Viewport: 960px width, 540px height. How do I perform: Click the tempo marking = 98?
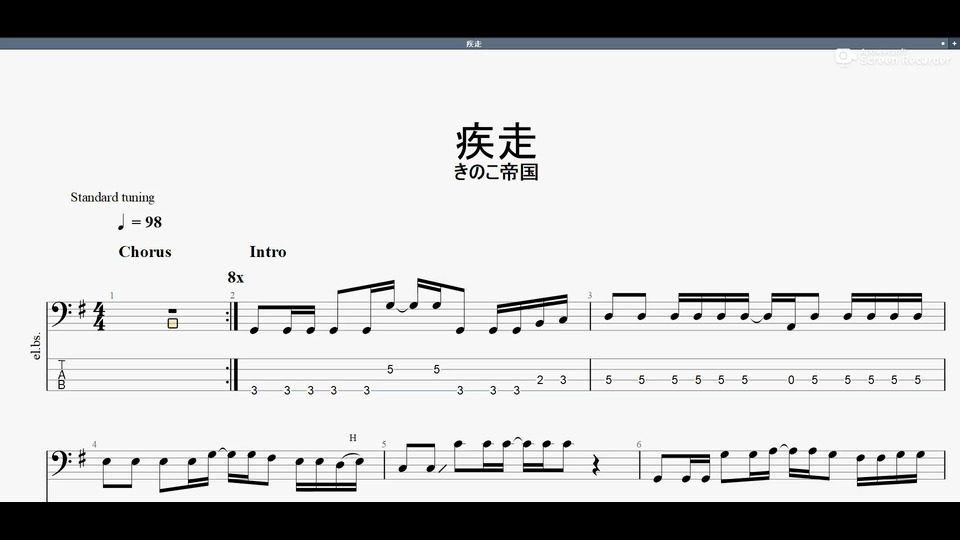(x=140, y=222)
